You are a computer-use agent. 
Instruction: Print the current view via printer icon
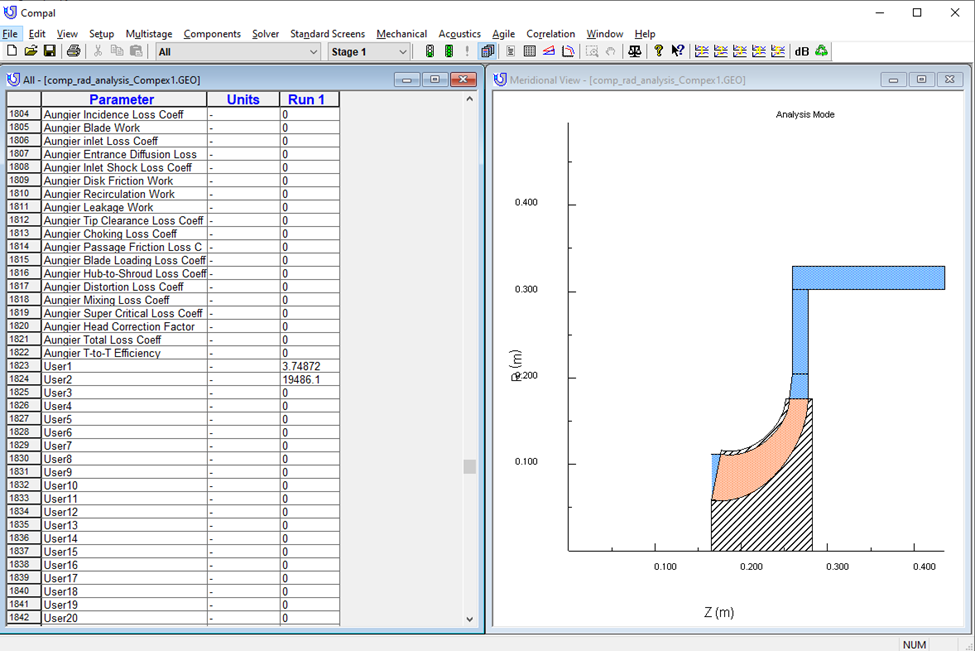(72, 51)
